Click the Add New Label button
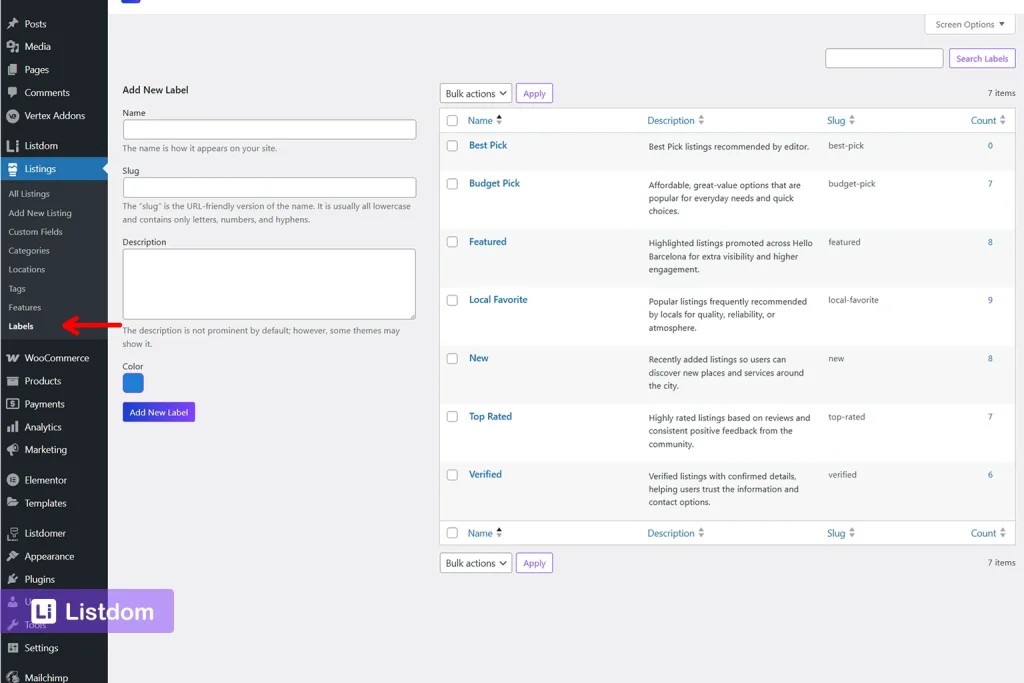The image size is (1024, 683). pyautogui.click(x=158, y=410)
